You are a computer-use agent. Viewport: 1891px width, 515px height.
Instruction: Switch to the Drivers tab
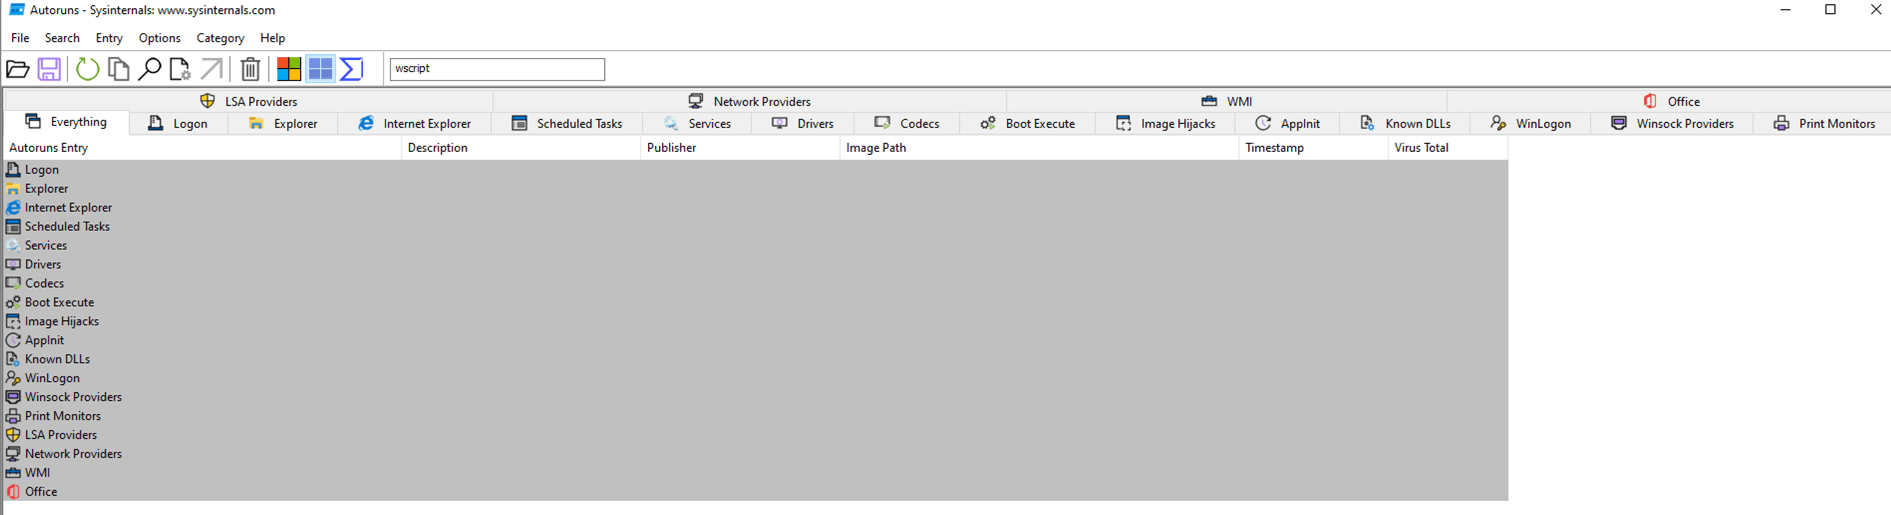[803, 124]
